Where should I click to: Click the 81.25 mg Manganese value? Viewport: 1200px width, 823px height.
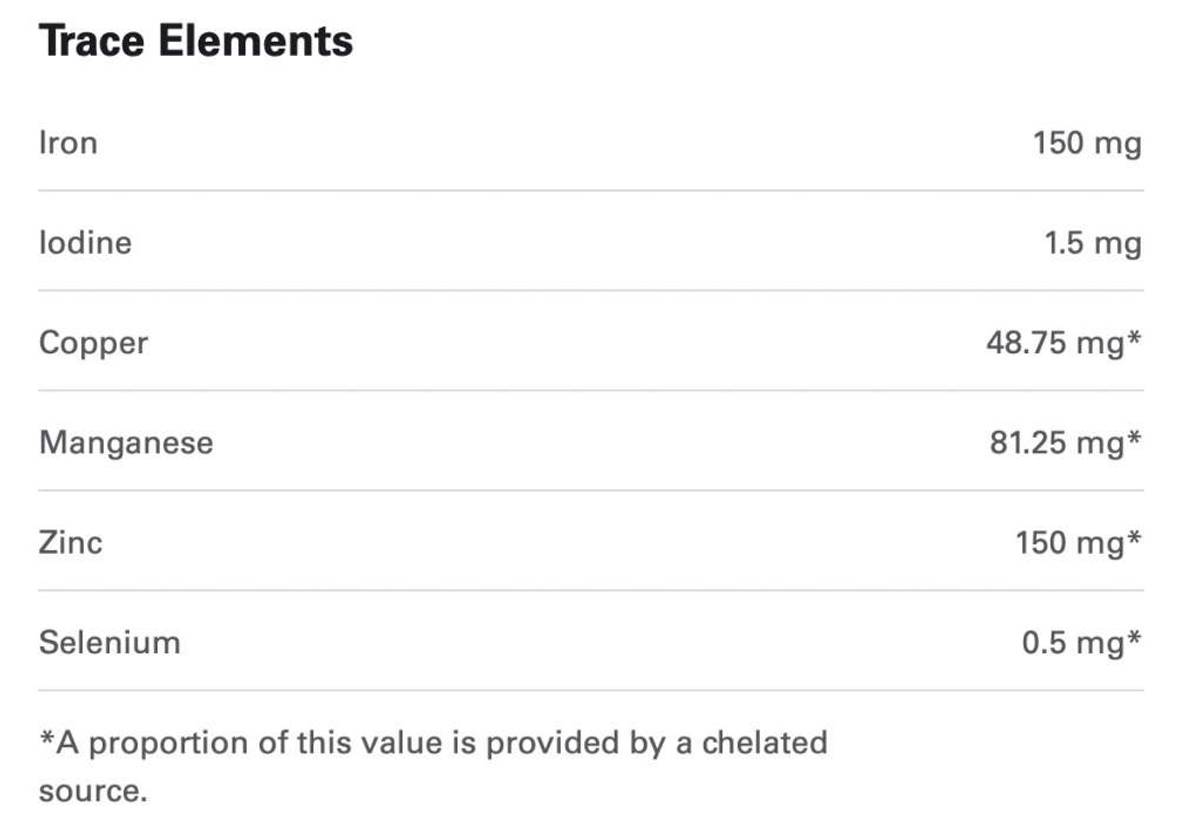(1057, 443)
